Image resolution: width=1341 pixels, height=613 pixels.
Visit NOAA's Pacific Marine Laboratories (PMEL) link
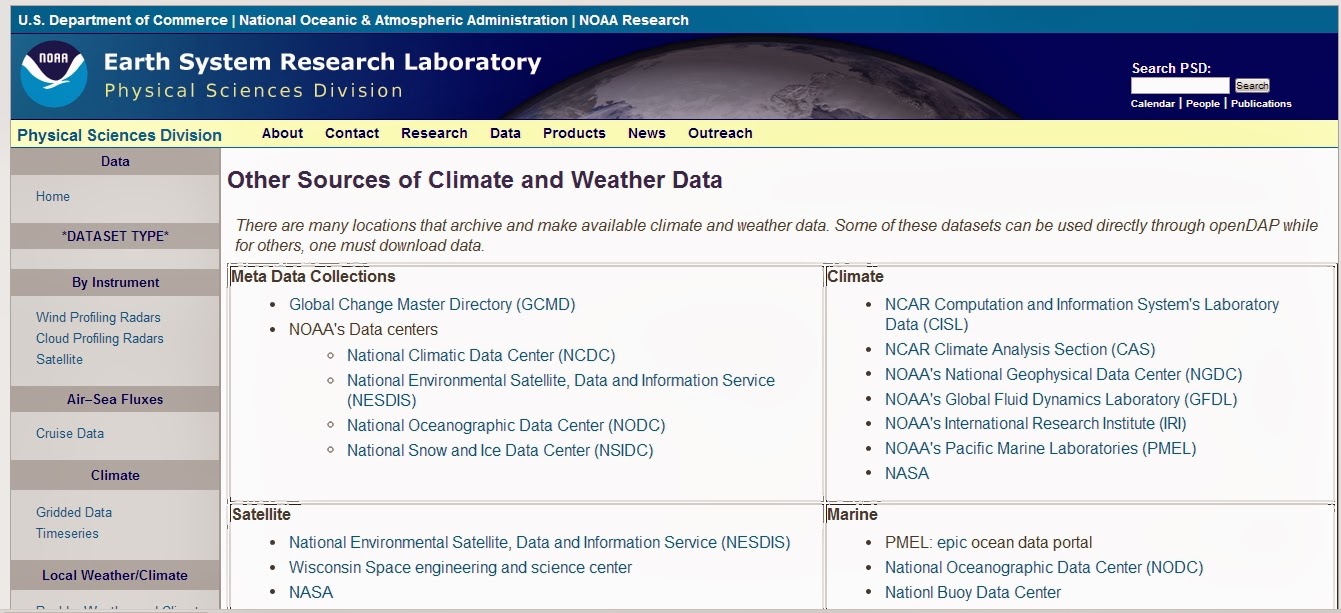1040,449
